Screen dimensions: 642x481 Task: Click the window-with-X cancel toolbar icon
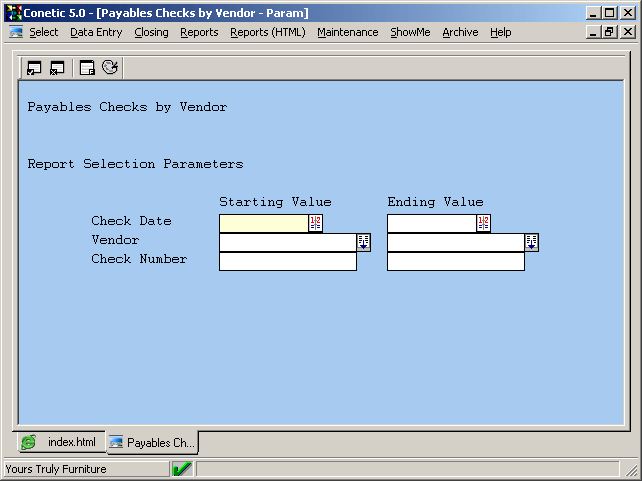click(x=57, y=68)
